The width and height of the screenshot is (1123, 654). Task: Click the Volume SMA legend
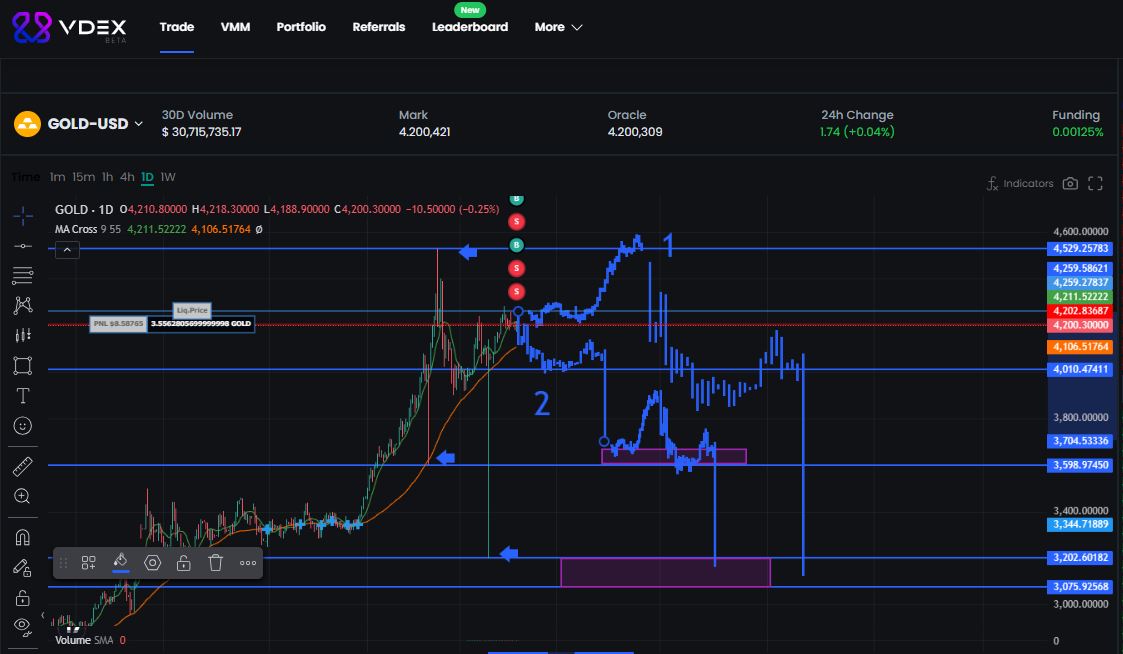pyautogui.click(x=84, y=640)
